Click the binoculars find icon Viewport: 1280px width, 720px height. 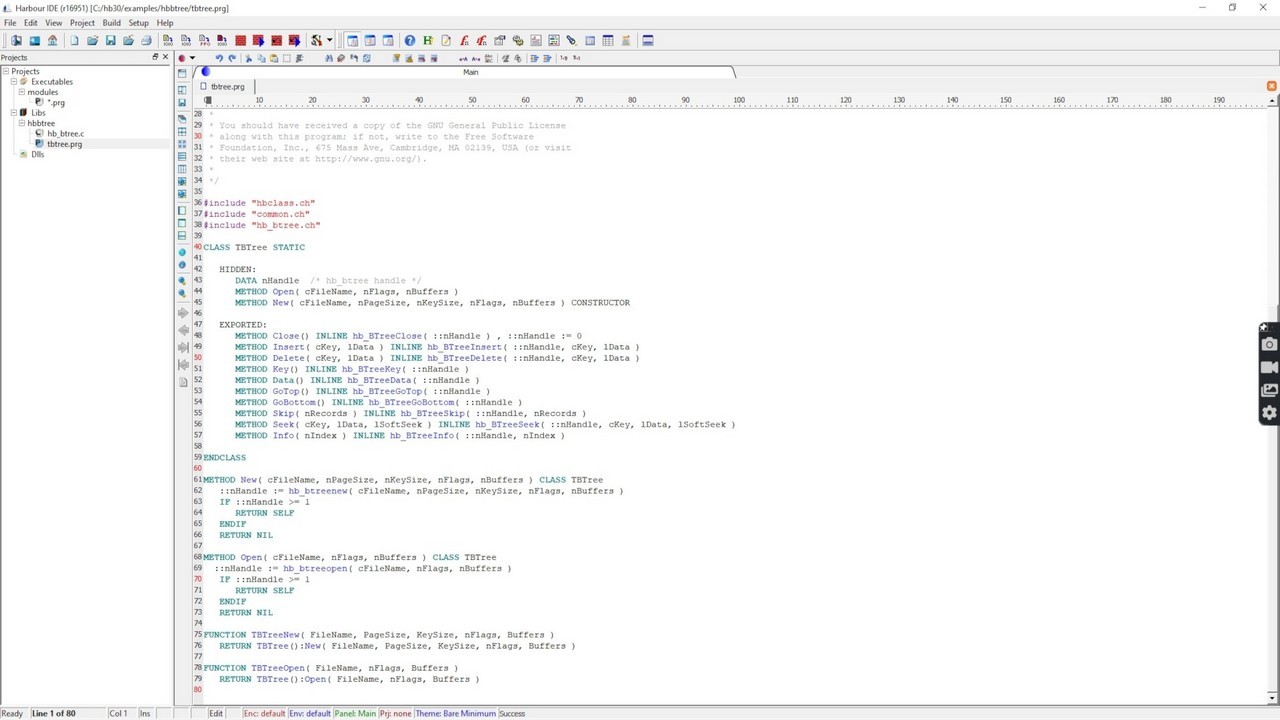click(x=329, y=58)
